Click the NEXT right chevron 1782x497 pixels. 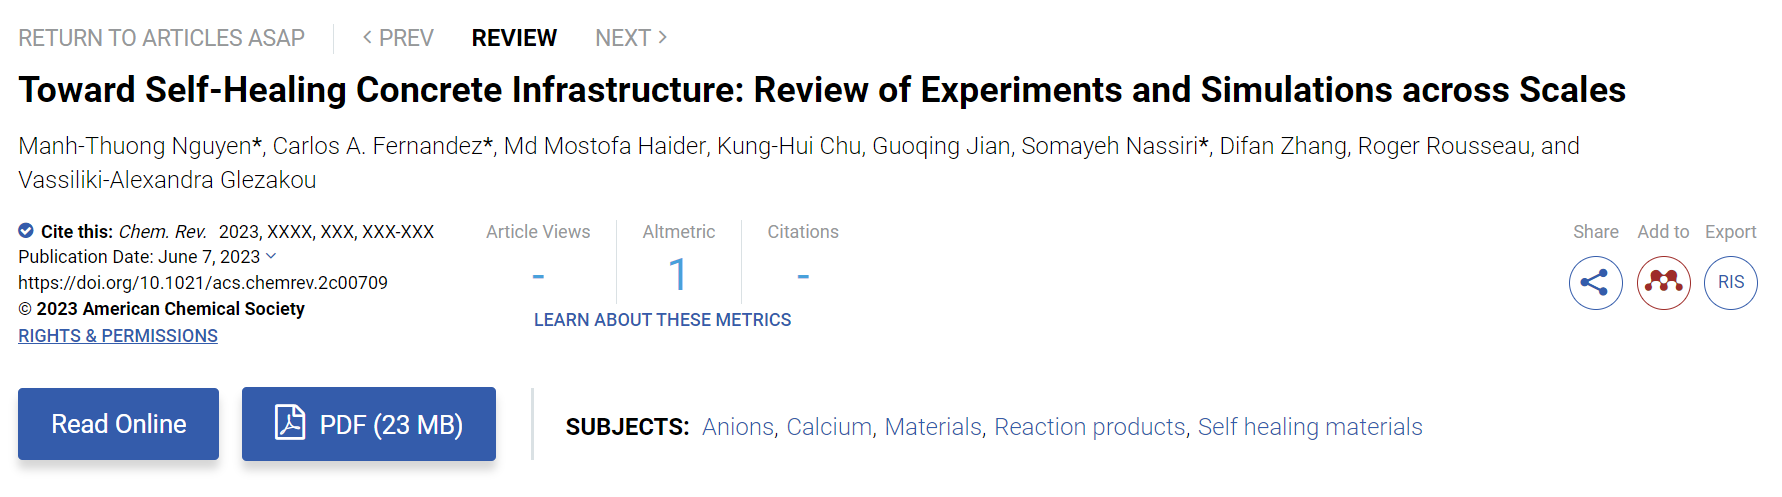(x=662, y=38)
